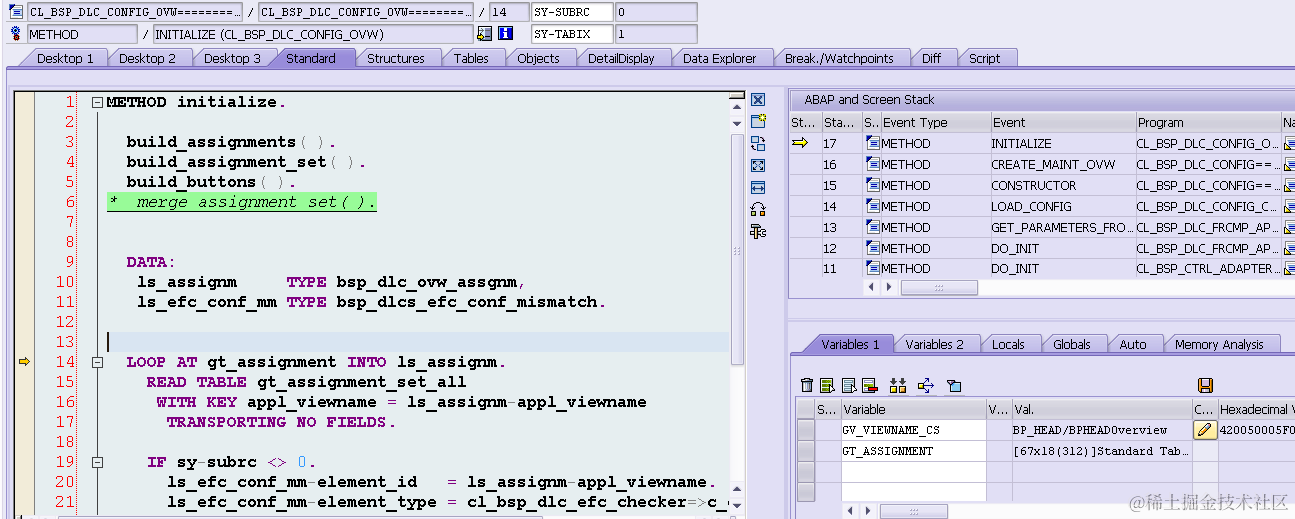Switch to the Globals tab
1295x519 pixels.
coord(1072,344)
